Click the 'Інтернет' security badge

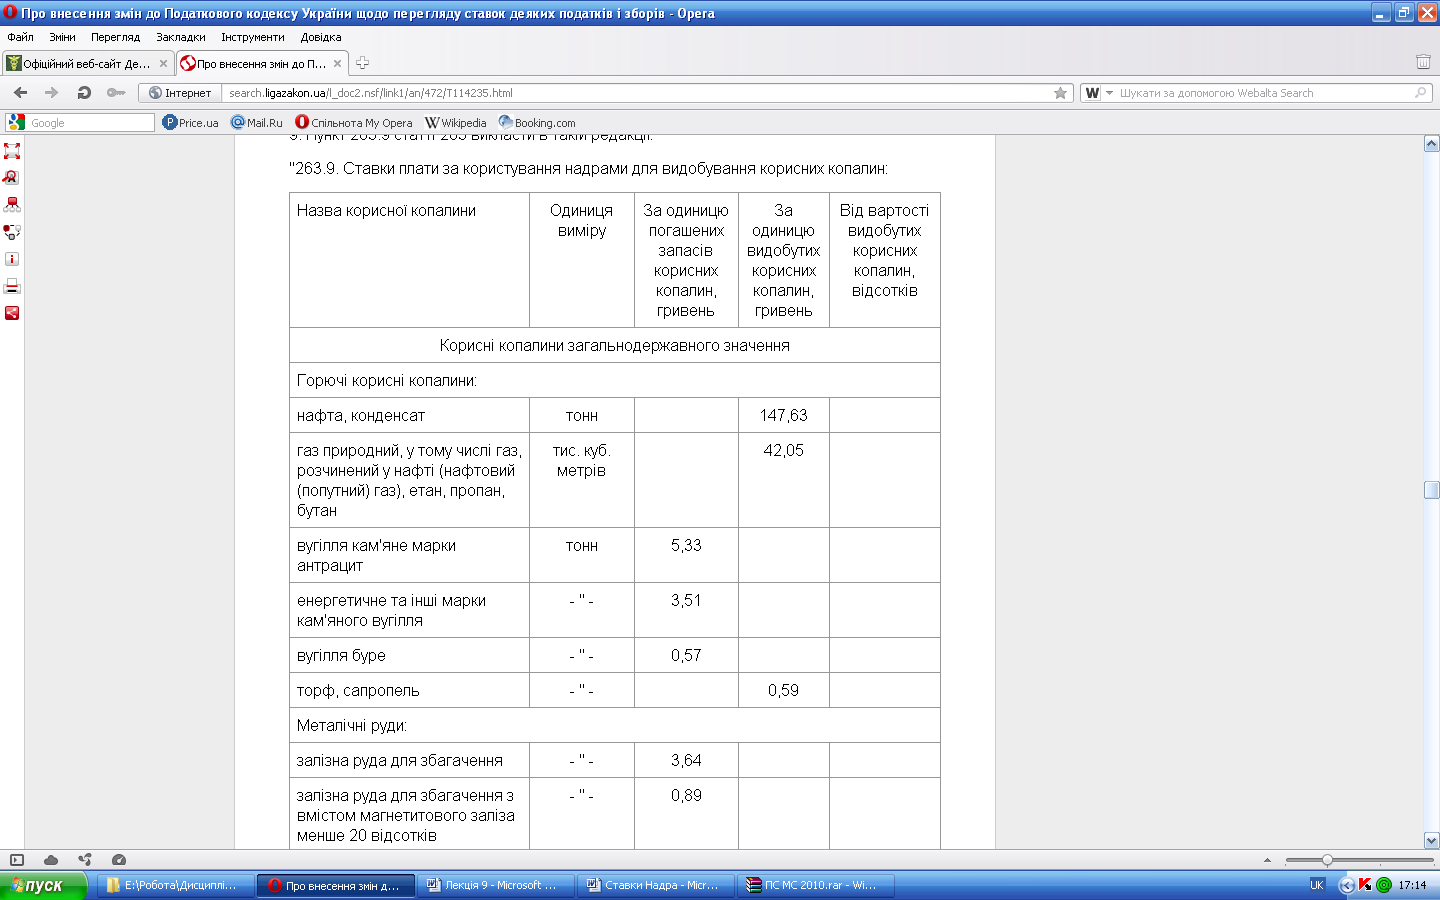180,93
